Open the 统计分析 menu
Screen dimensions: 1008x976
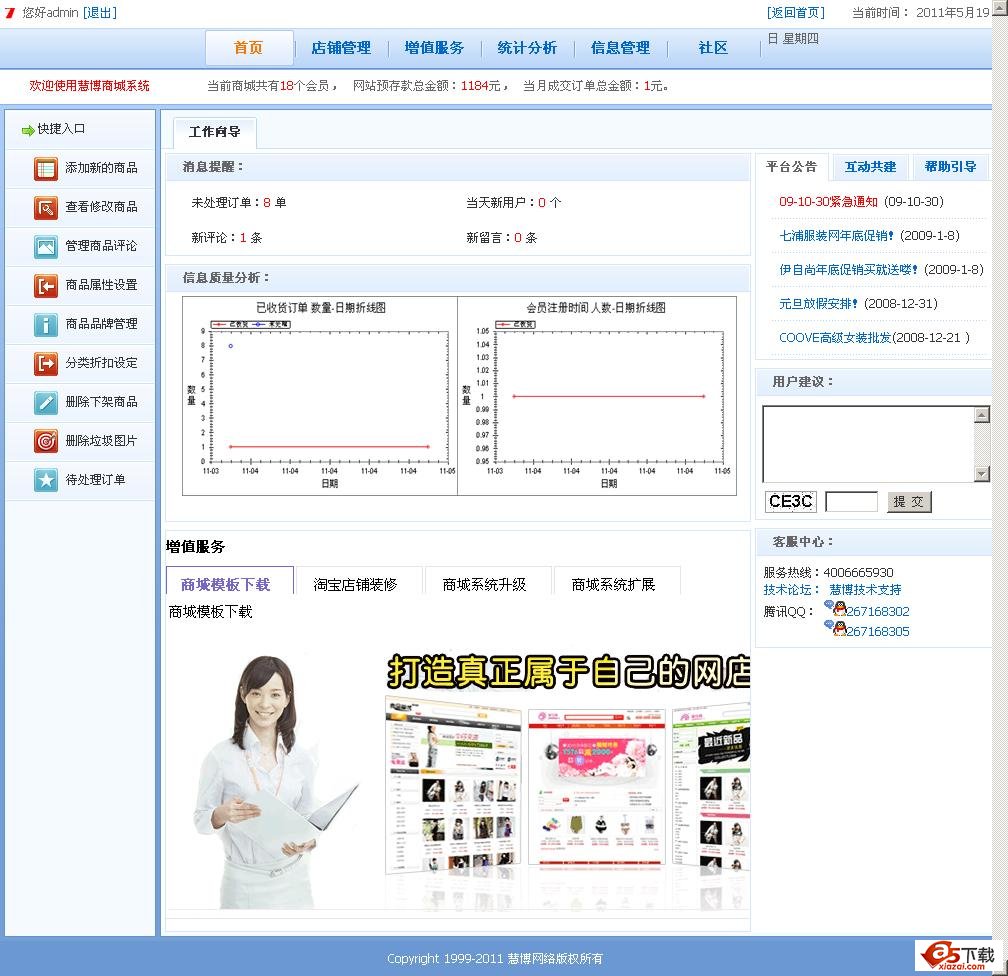527,48
